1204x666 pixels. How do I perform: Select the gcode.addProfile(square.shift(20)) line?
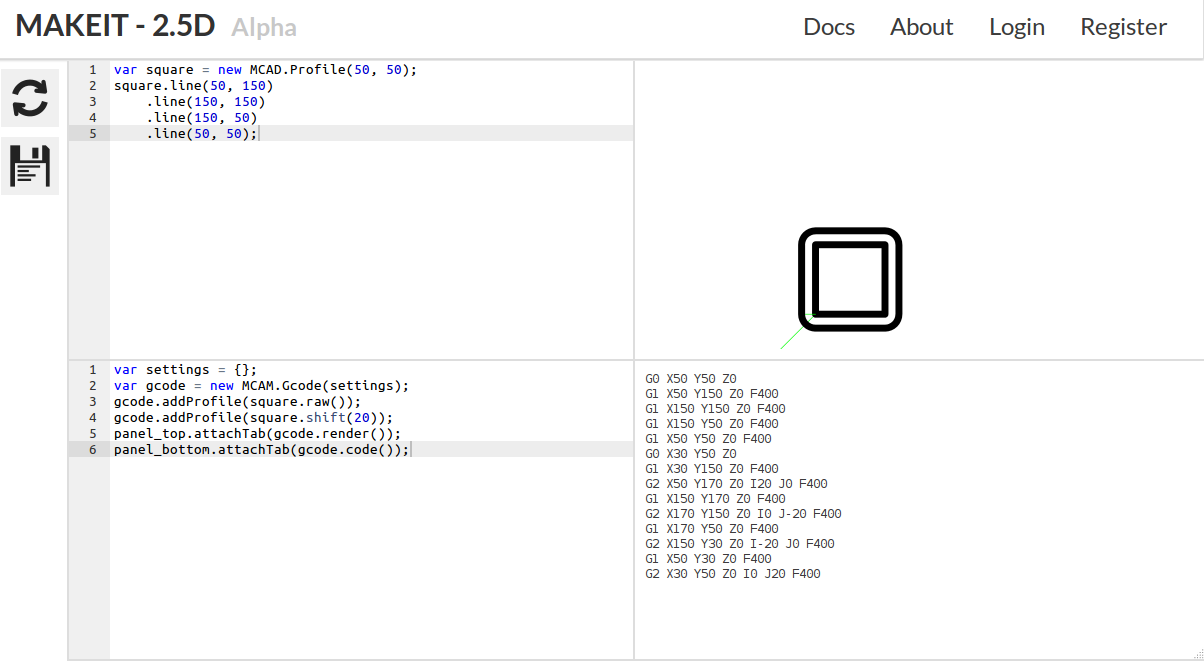point(250,417)
